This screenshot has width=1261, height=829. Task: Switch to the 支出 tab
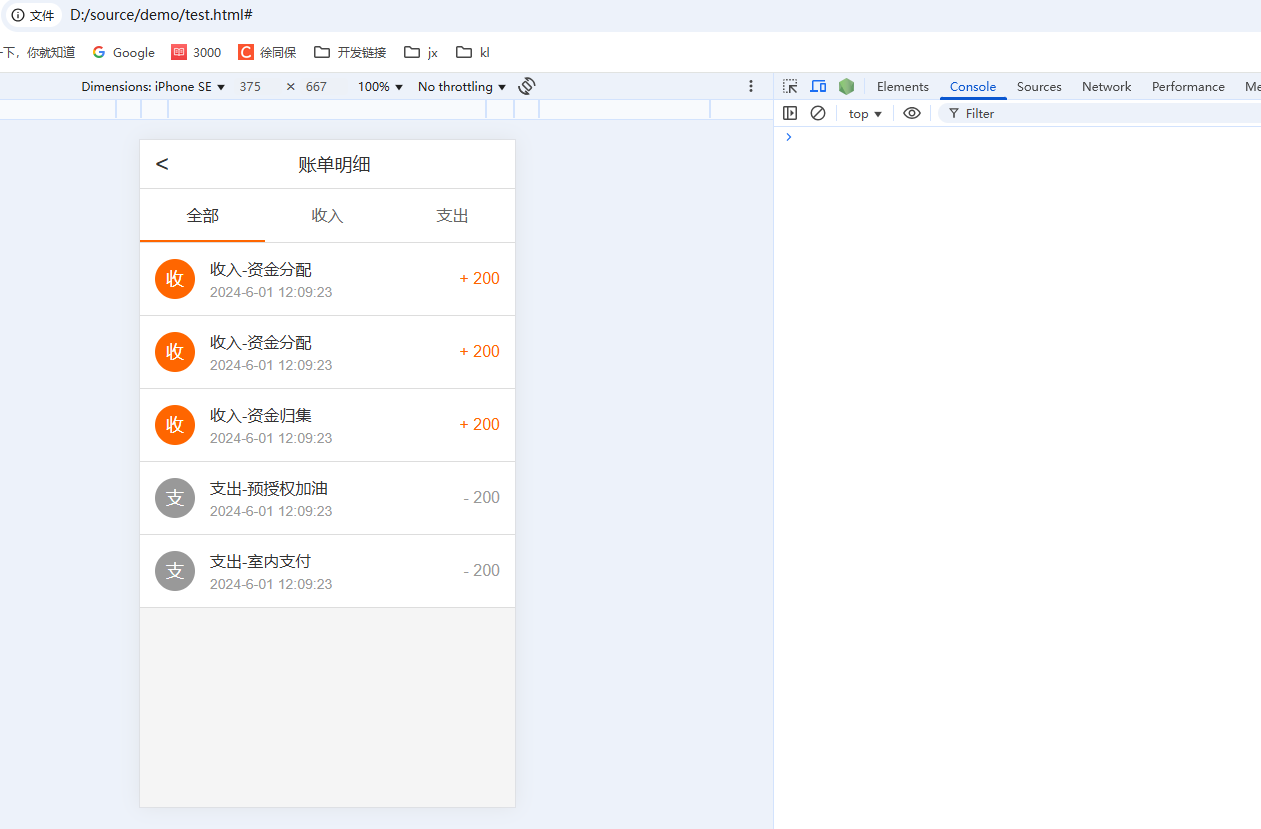[452, 215]
